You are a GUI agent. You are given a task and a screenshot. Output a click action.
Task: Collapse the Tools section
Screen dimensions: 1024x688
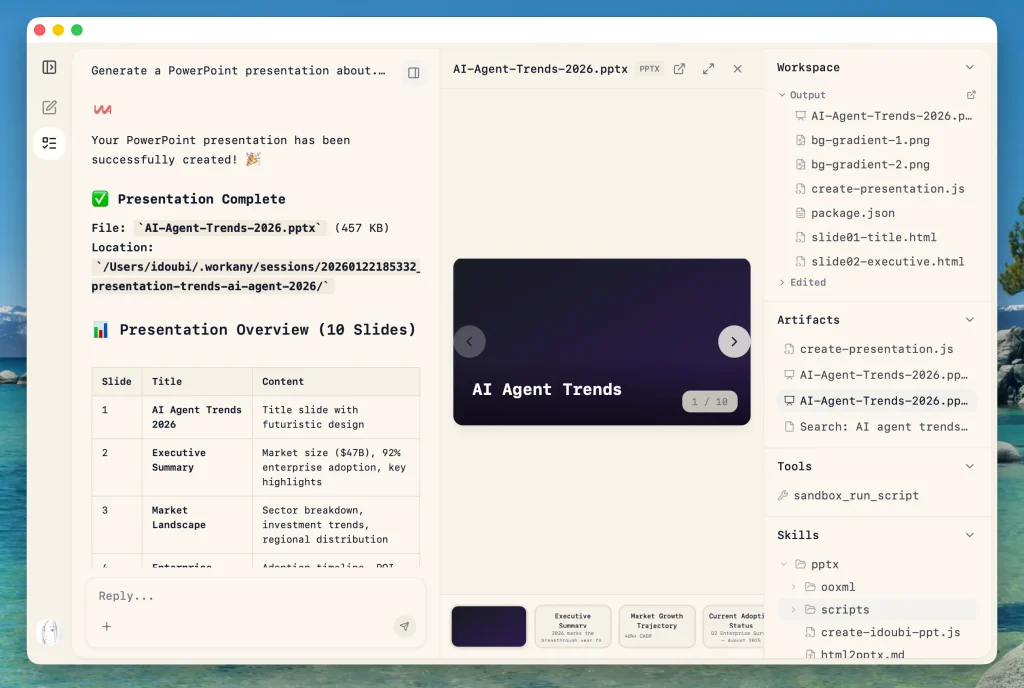tap(969, 466)
